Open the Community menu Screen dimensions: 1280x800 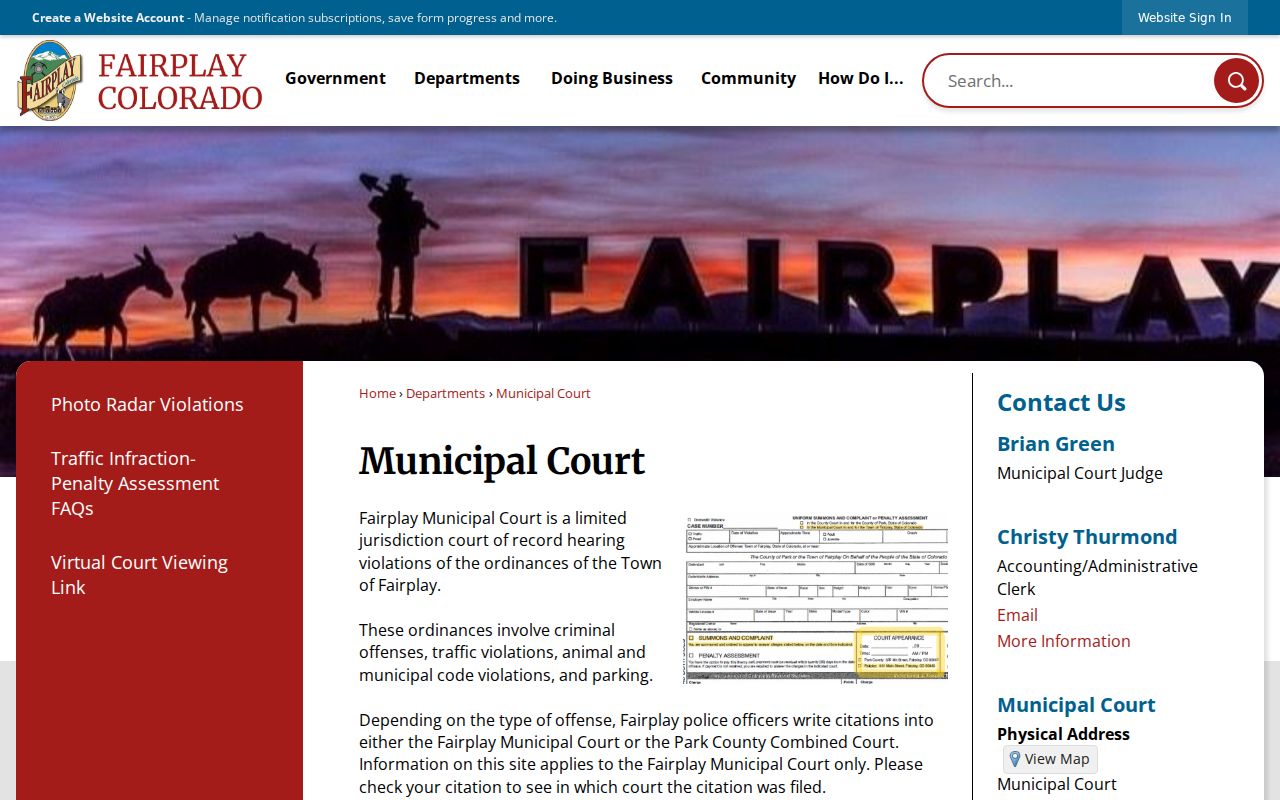point(748,78)
